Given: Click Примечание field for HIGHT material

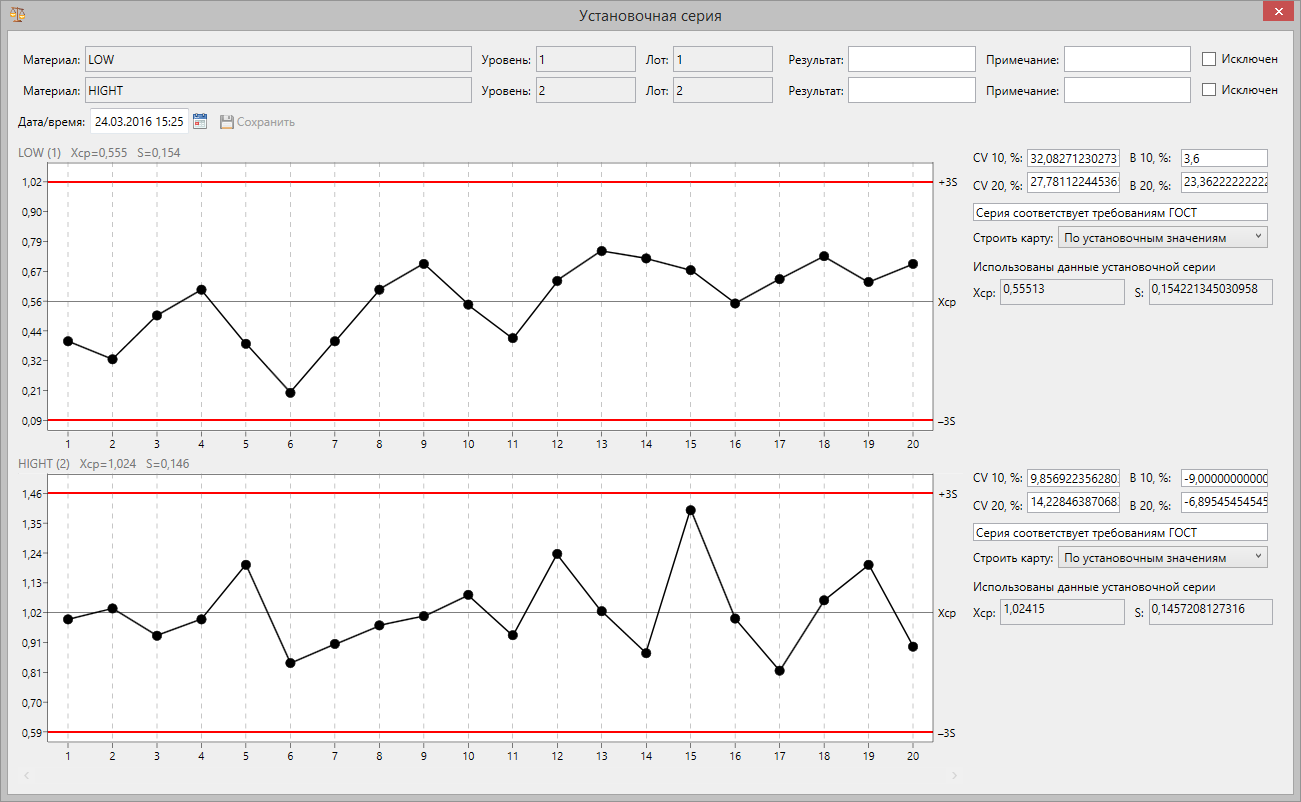Looking at the screenshot, I should point(1127,90).
